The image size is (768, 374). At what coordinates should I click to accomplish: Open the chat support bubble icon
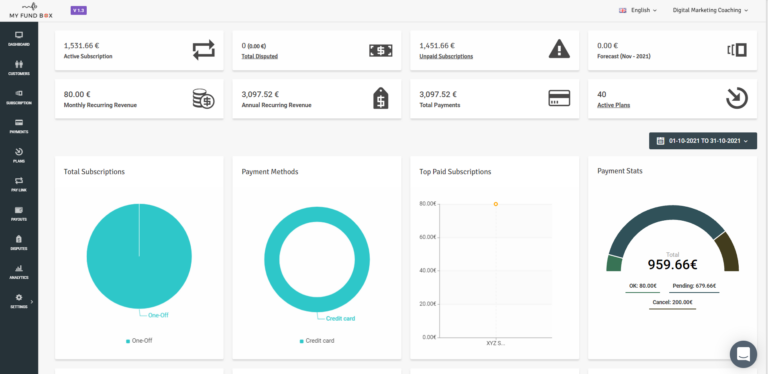click(x=743, y=354)
